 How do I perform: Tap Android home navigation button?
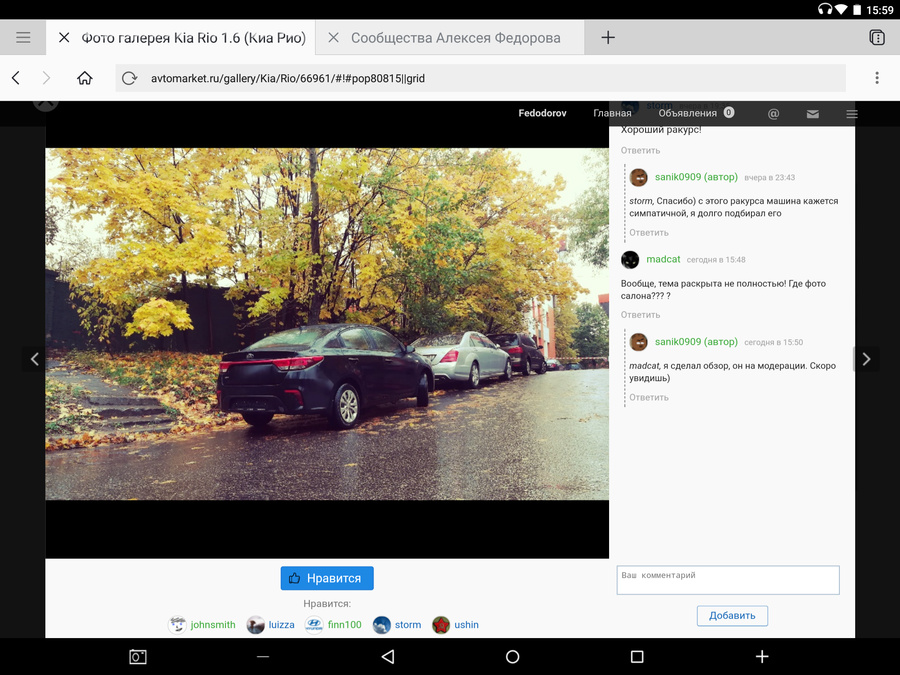click(513, 657)
